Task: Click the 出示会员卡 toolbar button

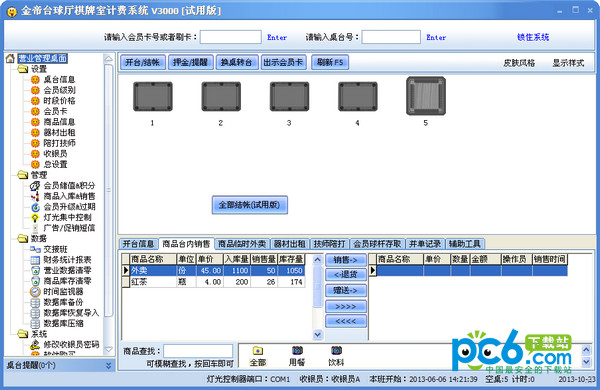Action: point(284,62)
